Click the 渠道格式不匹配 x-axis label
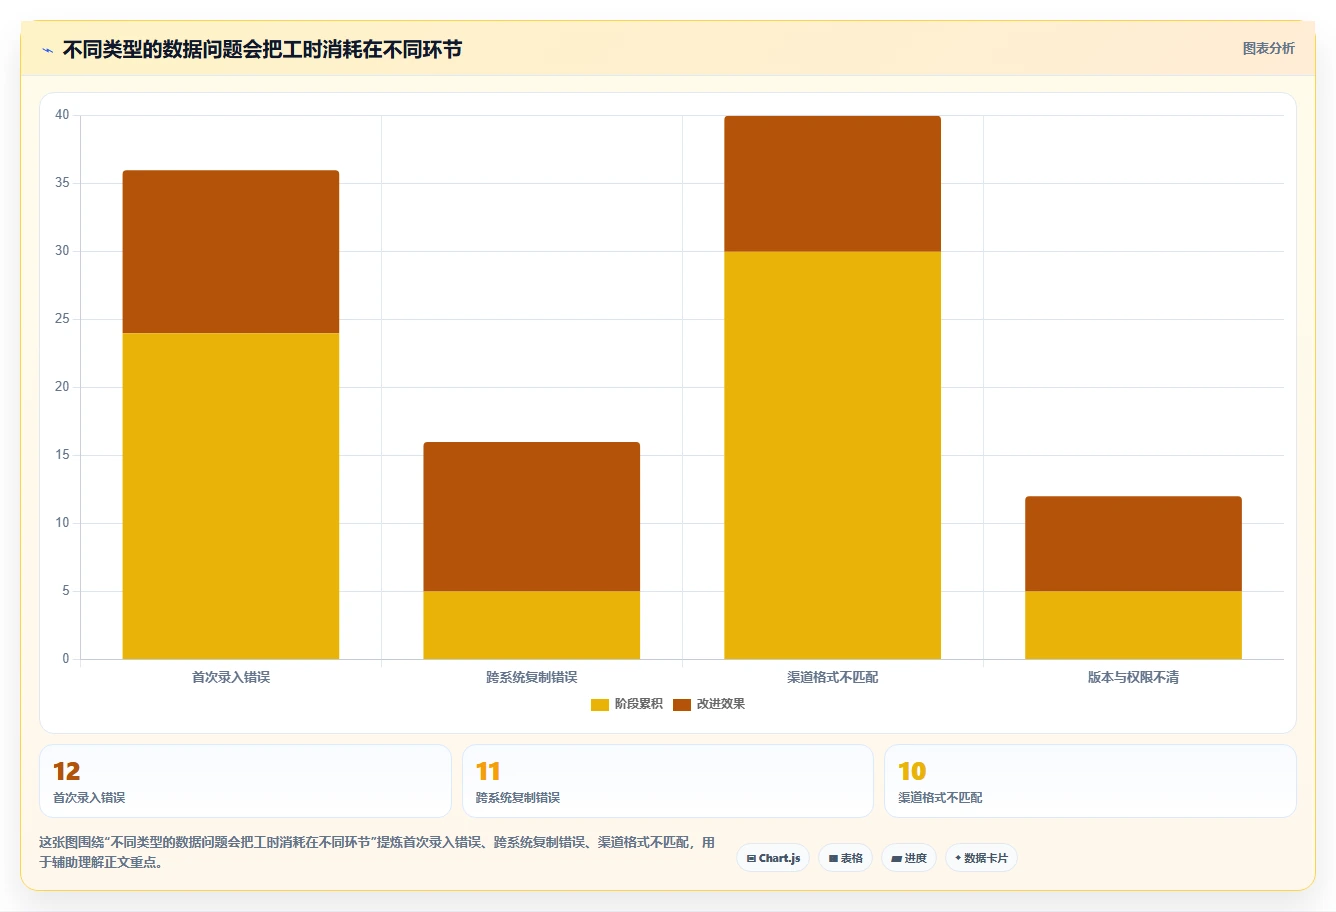 tap(833, 677)
